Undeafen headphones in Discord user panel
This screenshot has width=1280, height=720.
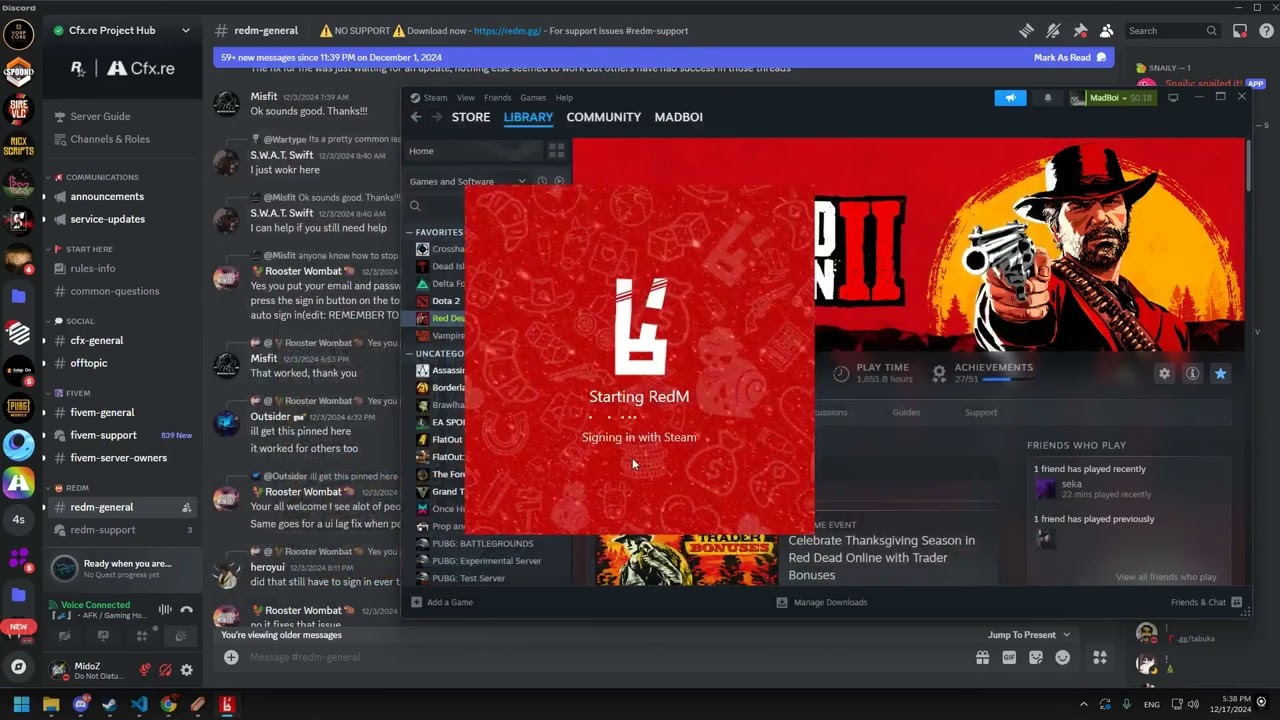click(165, 670)
